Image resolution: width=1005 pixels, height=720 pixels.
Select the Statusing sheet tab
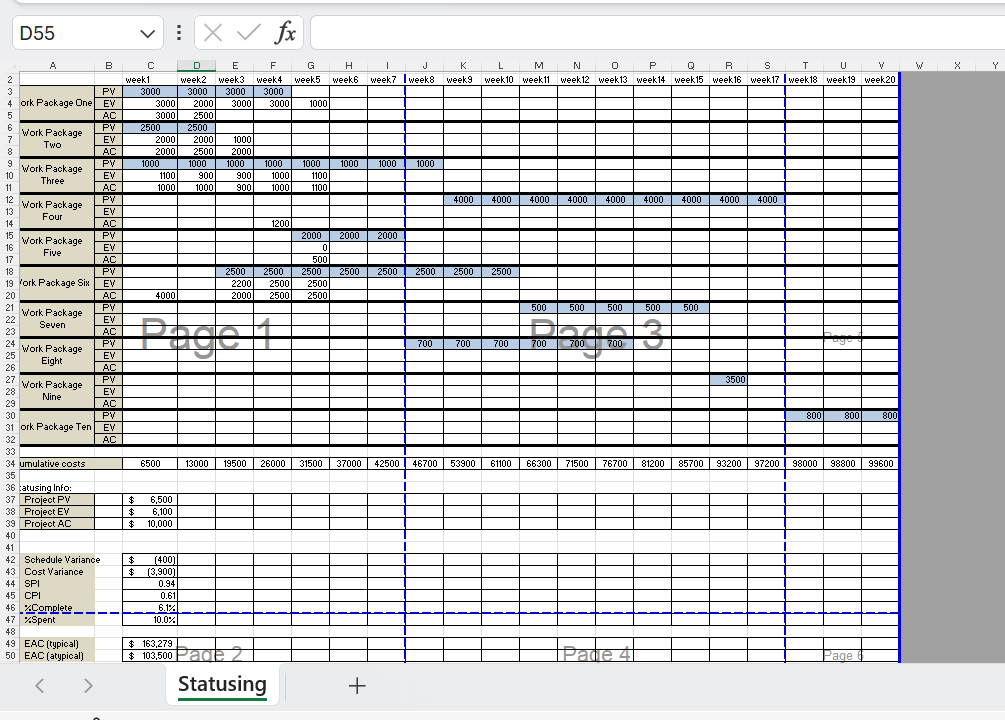(x=221, y=685)
